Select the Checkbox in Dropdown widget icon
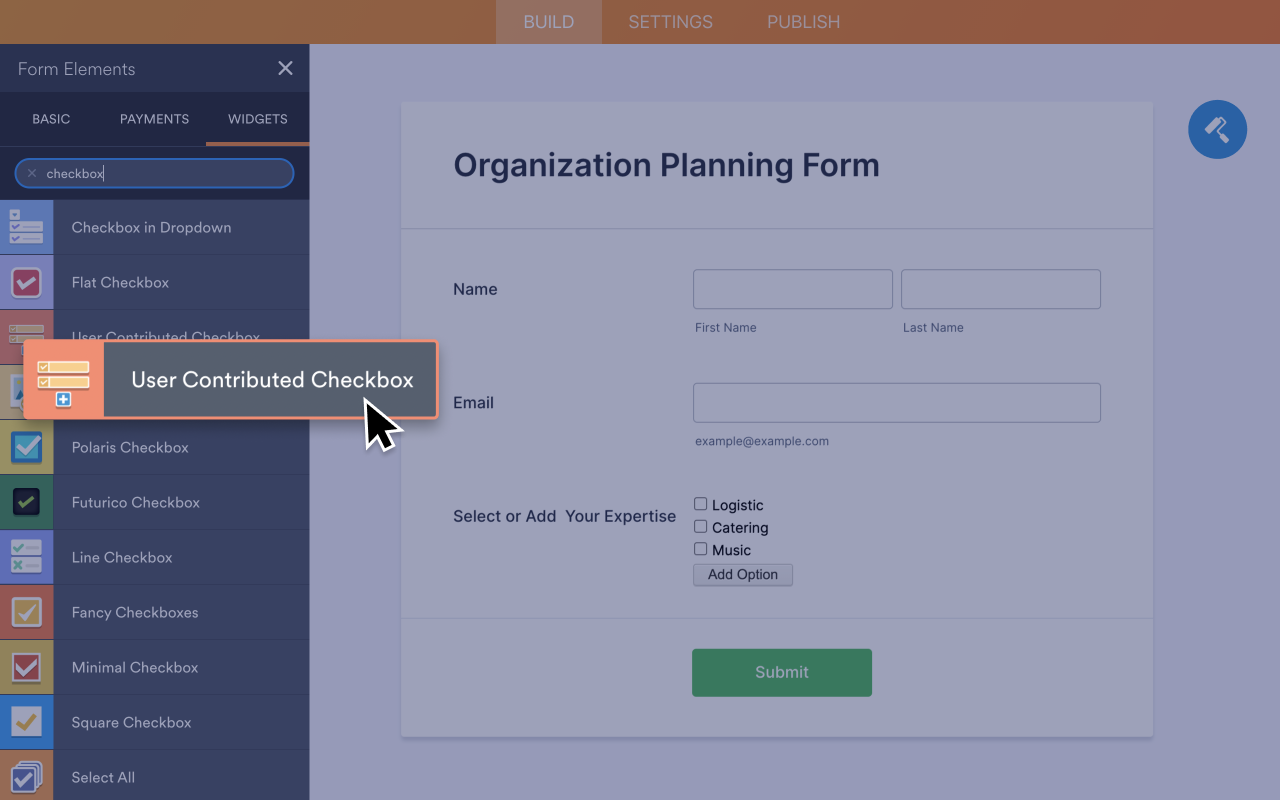 pos(26,227)
